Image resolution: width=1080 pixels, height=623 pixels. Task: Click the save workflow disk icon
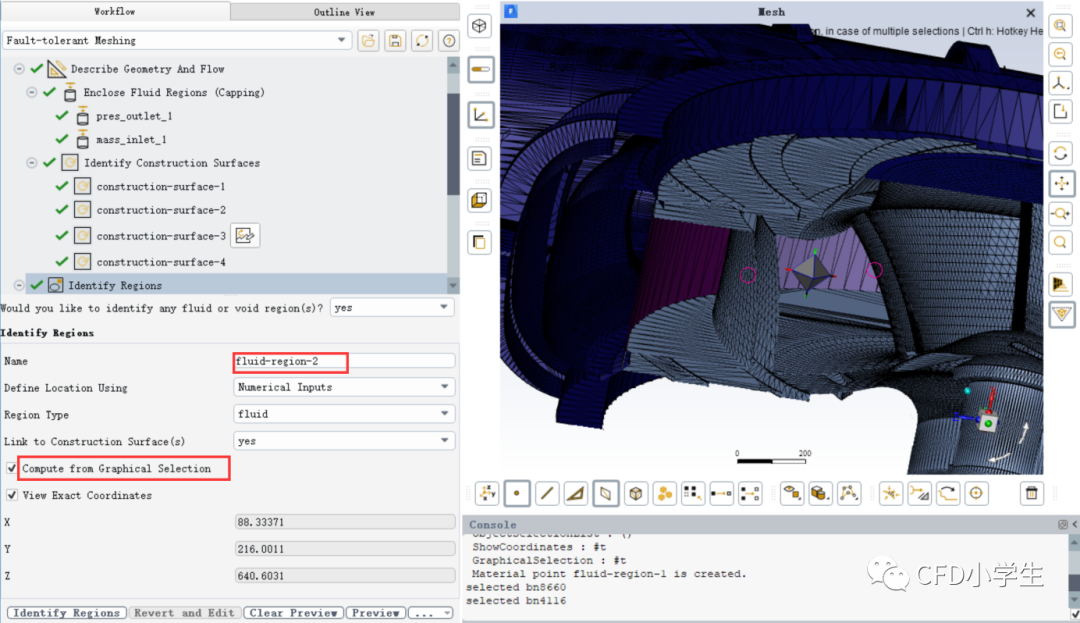point(395,41)
